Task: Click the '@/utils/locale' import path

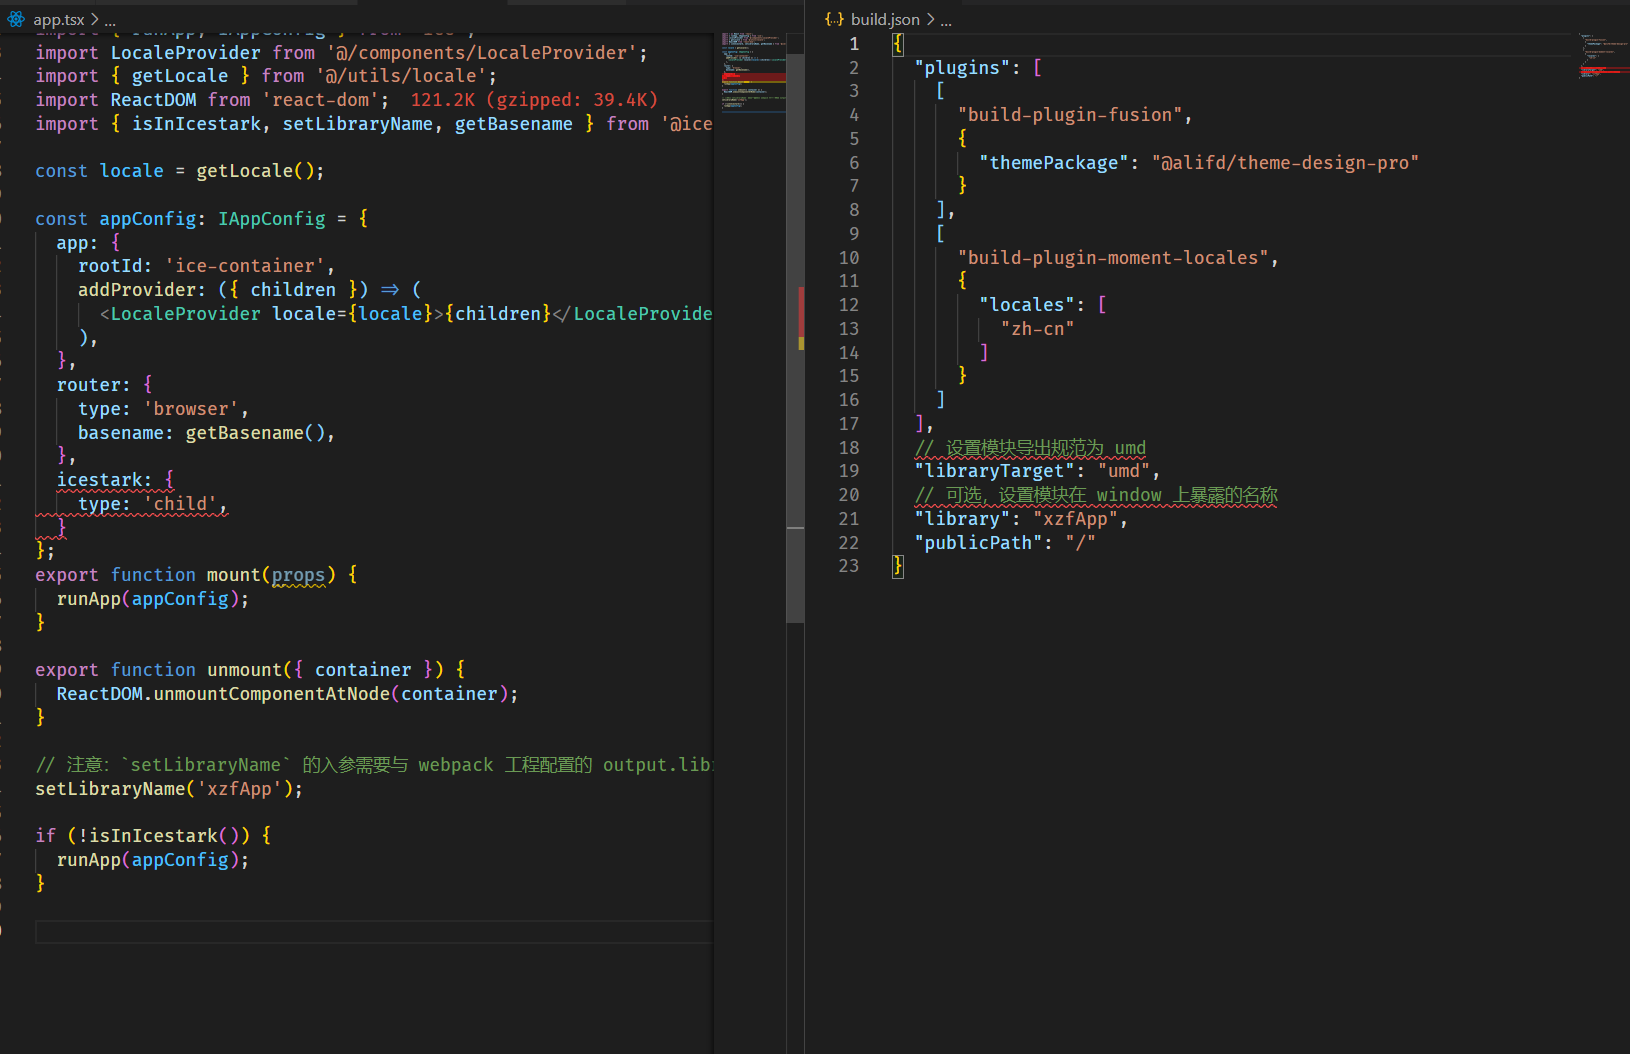Action: (401, 76)
